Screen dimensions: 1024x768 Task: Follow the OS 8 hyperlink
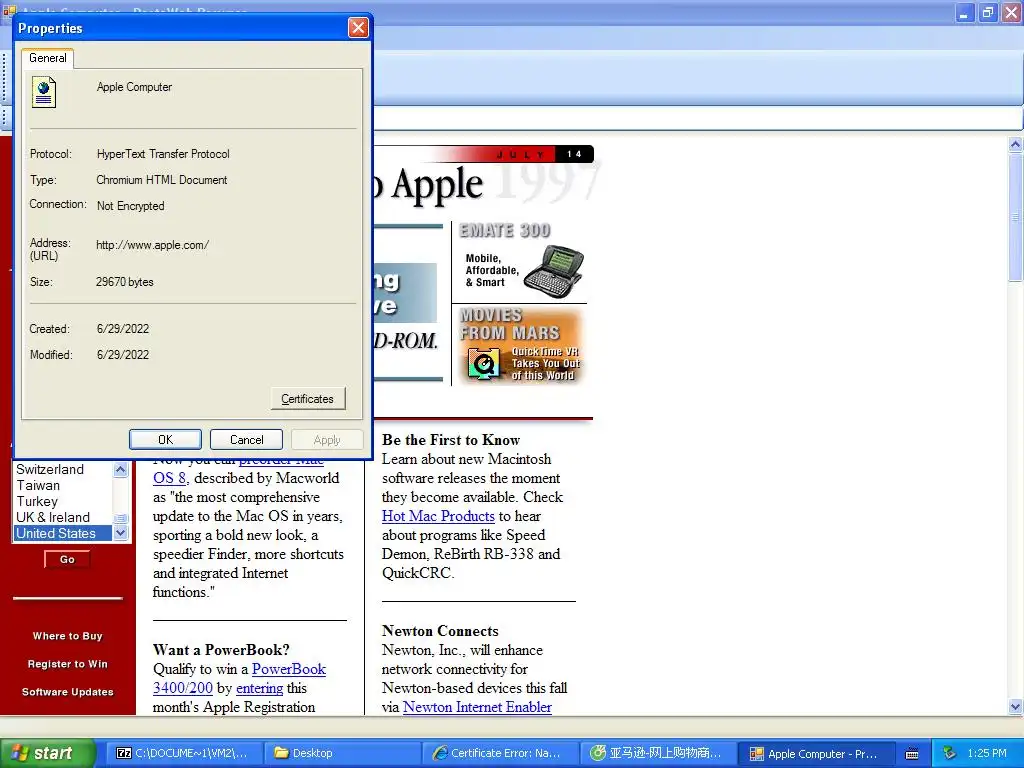[x=170, y=478]
